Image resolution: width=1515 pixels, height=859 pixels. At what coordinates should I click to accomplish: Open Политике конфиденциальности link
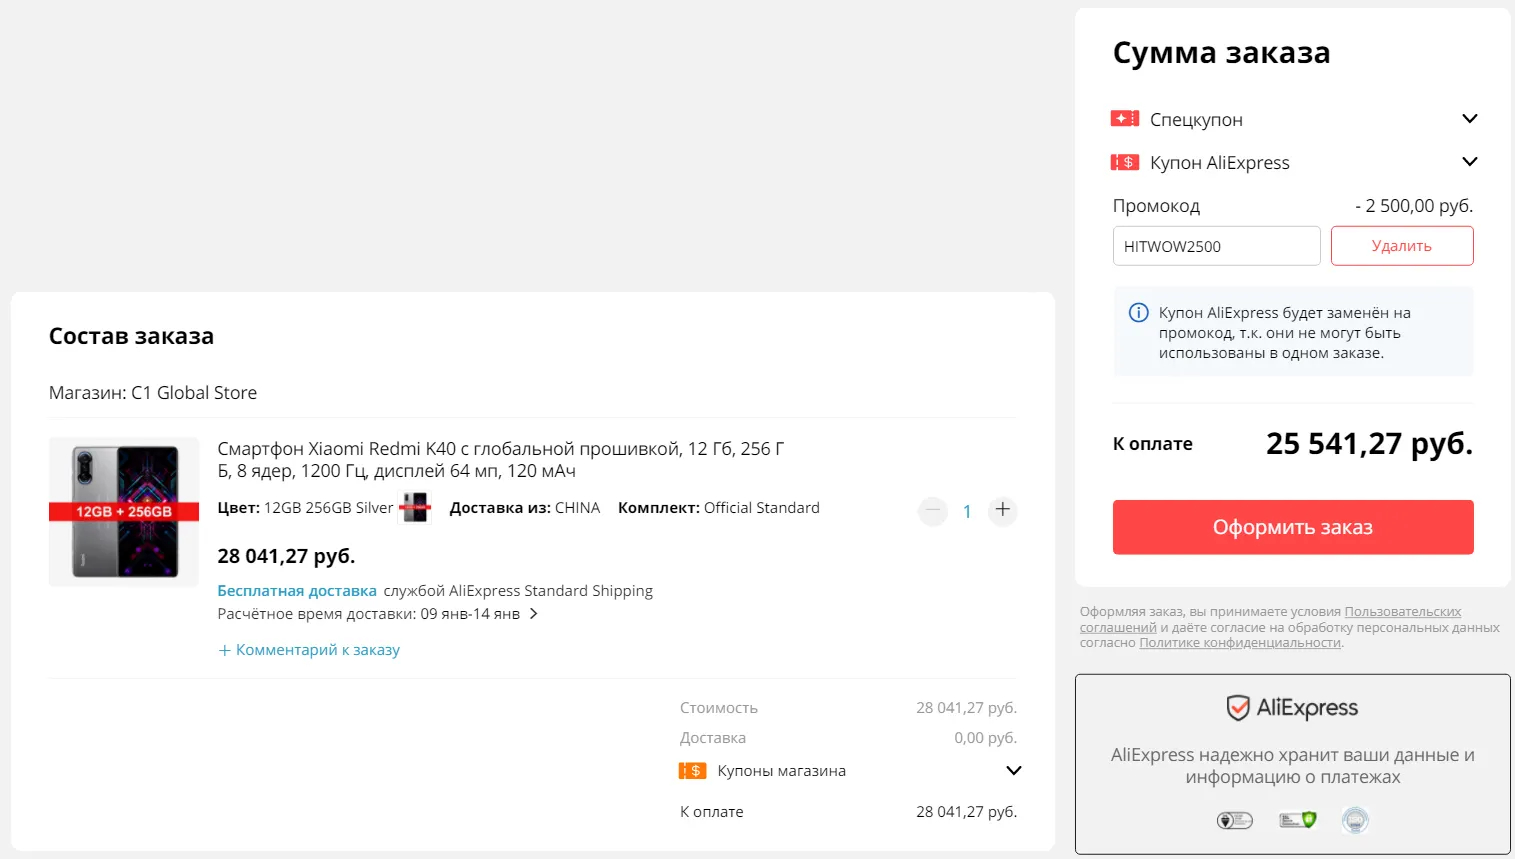tap(1240, 643)
